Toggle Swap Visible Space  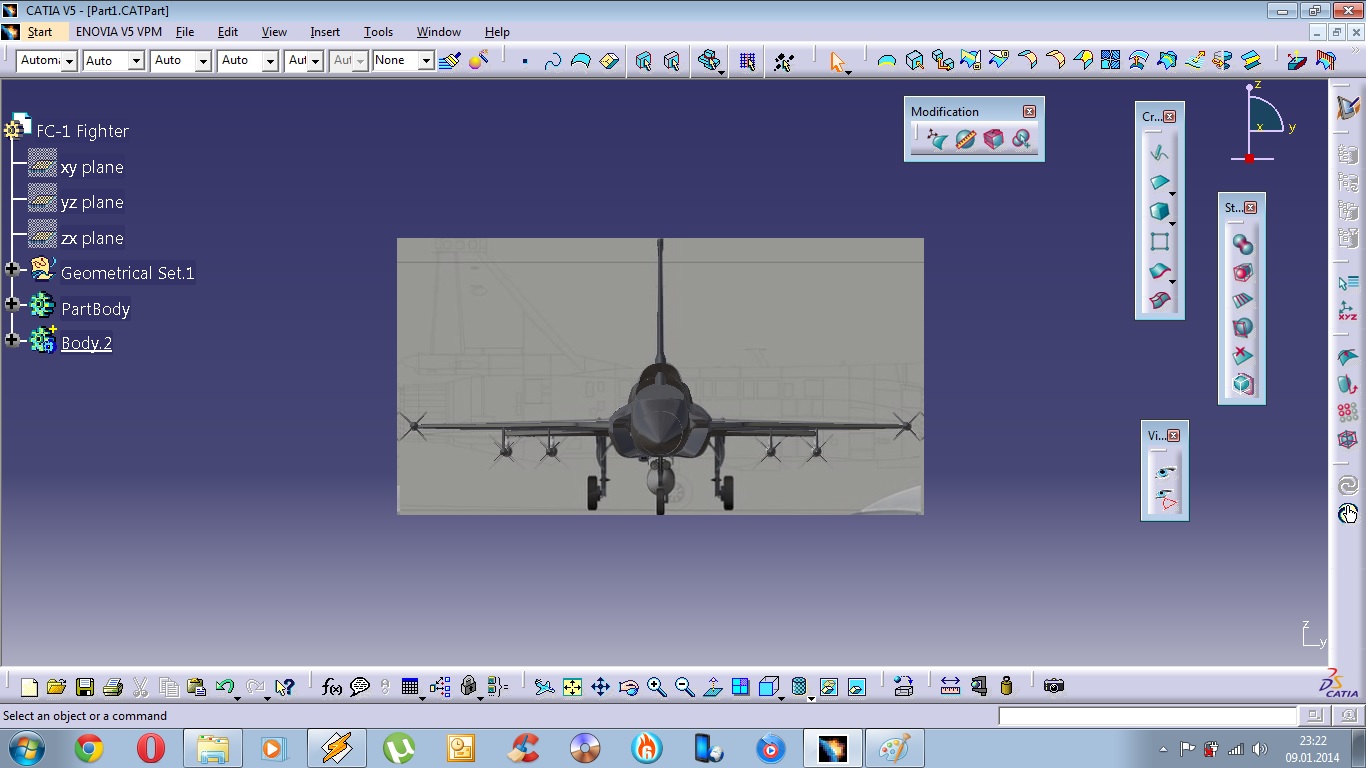click(x=856, y=687)
